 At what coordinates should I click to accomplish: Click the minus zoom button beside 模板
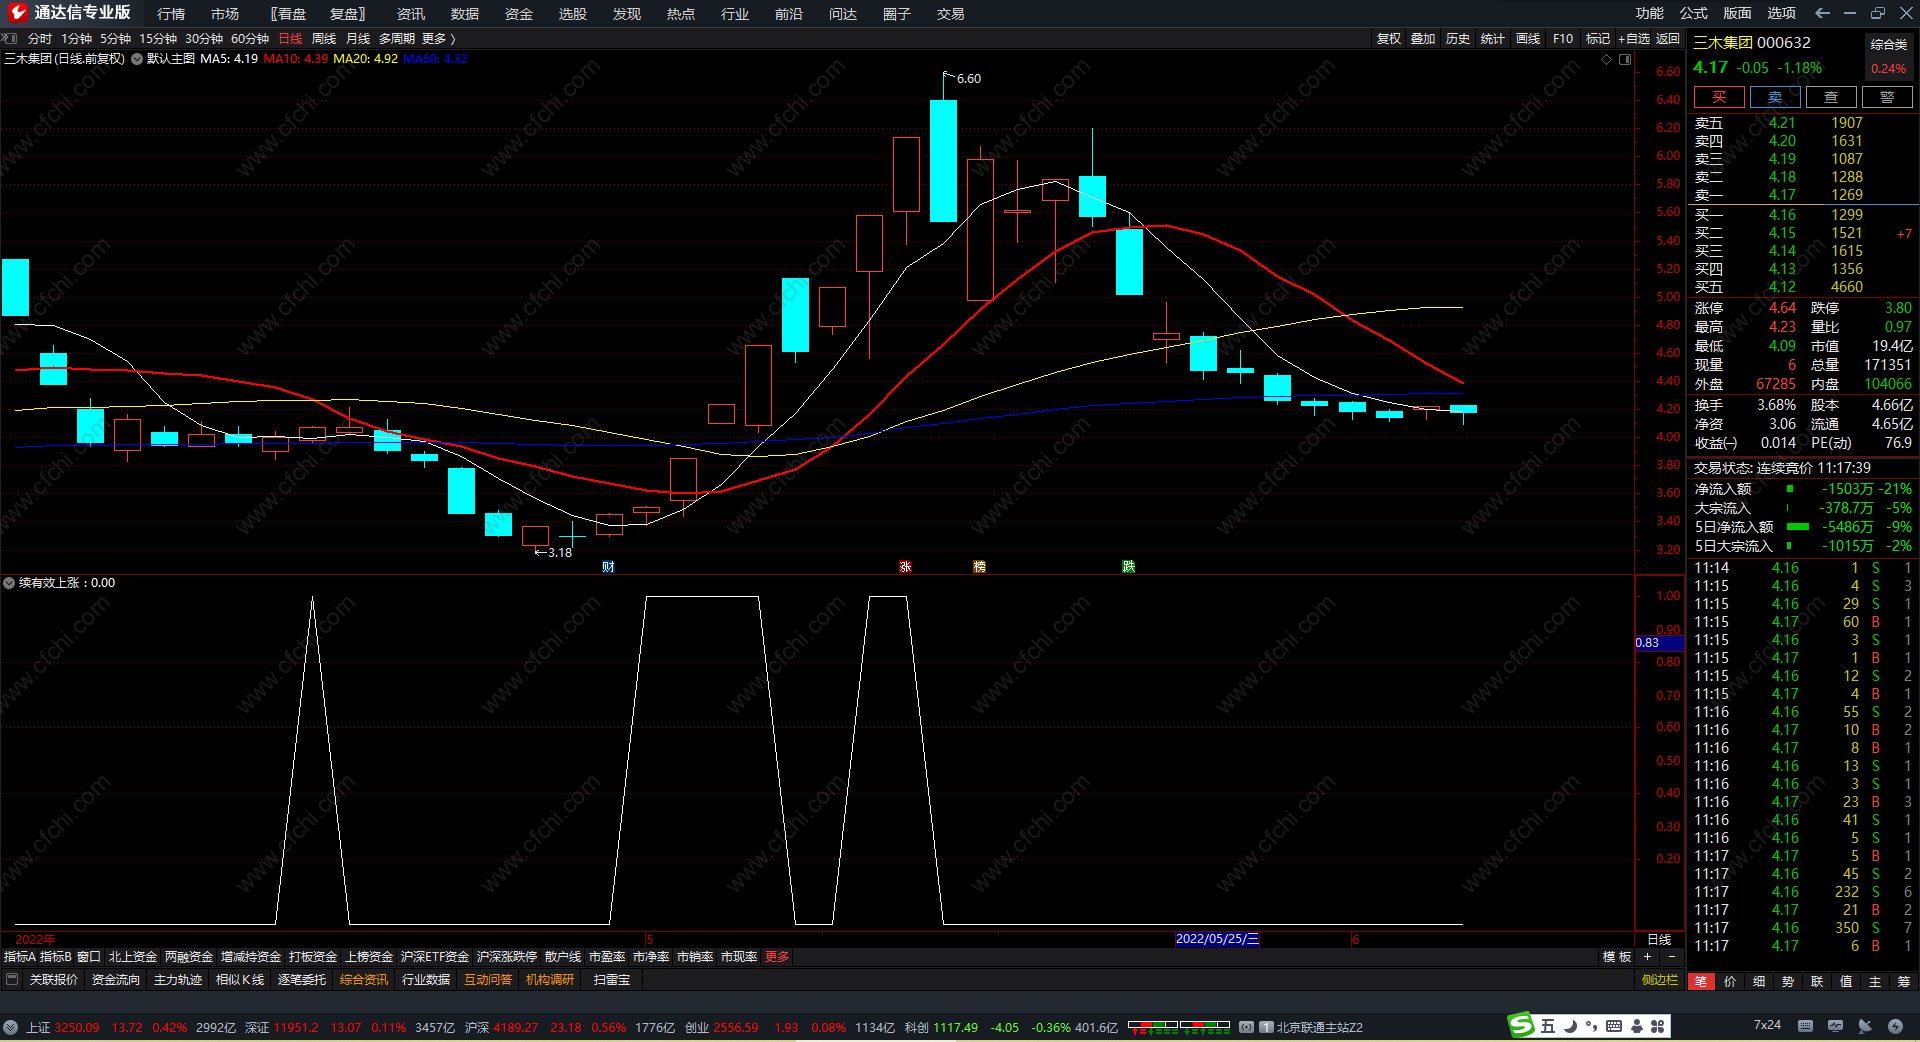[x=1671, y=957]
